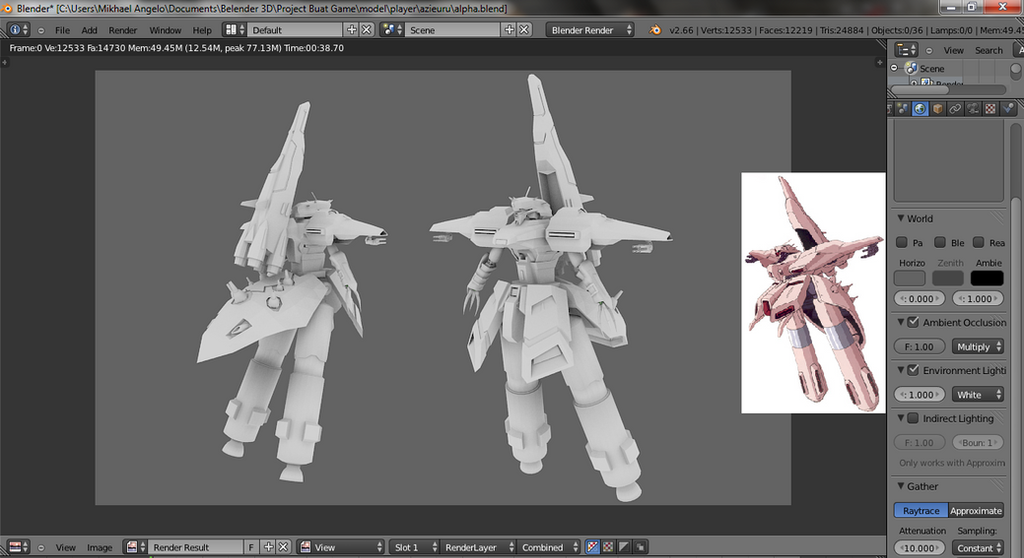1024x558 pixels.
Task: Pick the Horizon color swatch
Action: point(909,278)
